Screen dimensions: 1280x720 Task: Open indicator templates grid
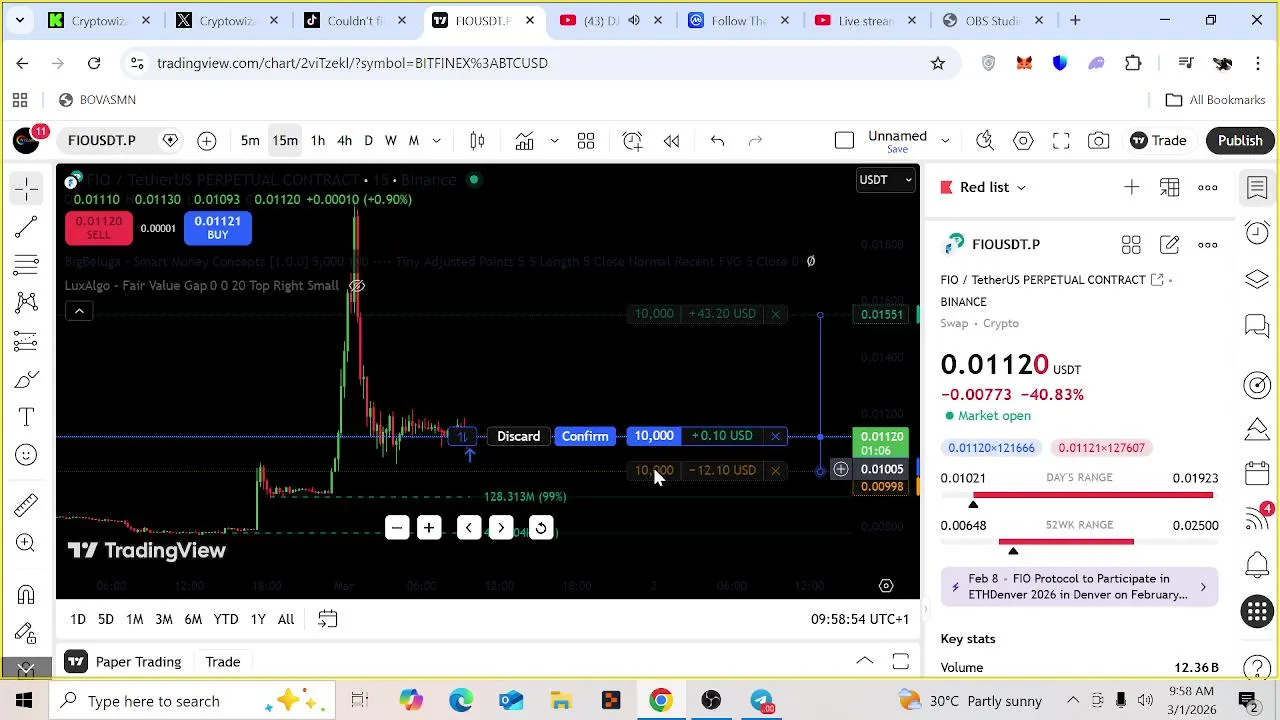(586, 141)
